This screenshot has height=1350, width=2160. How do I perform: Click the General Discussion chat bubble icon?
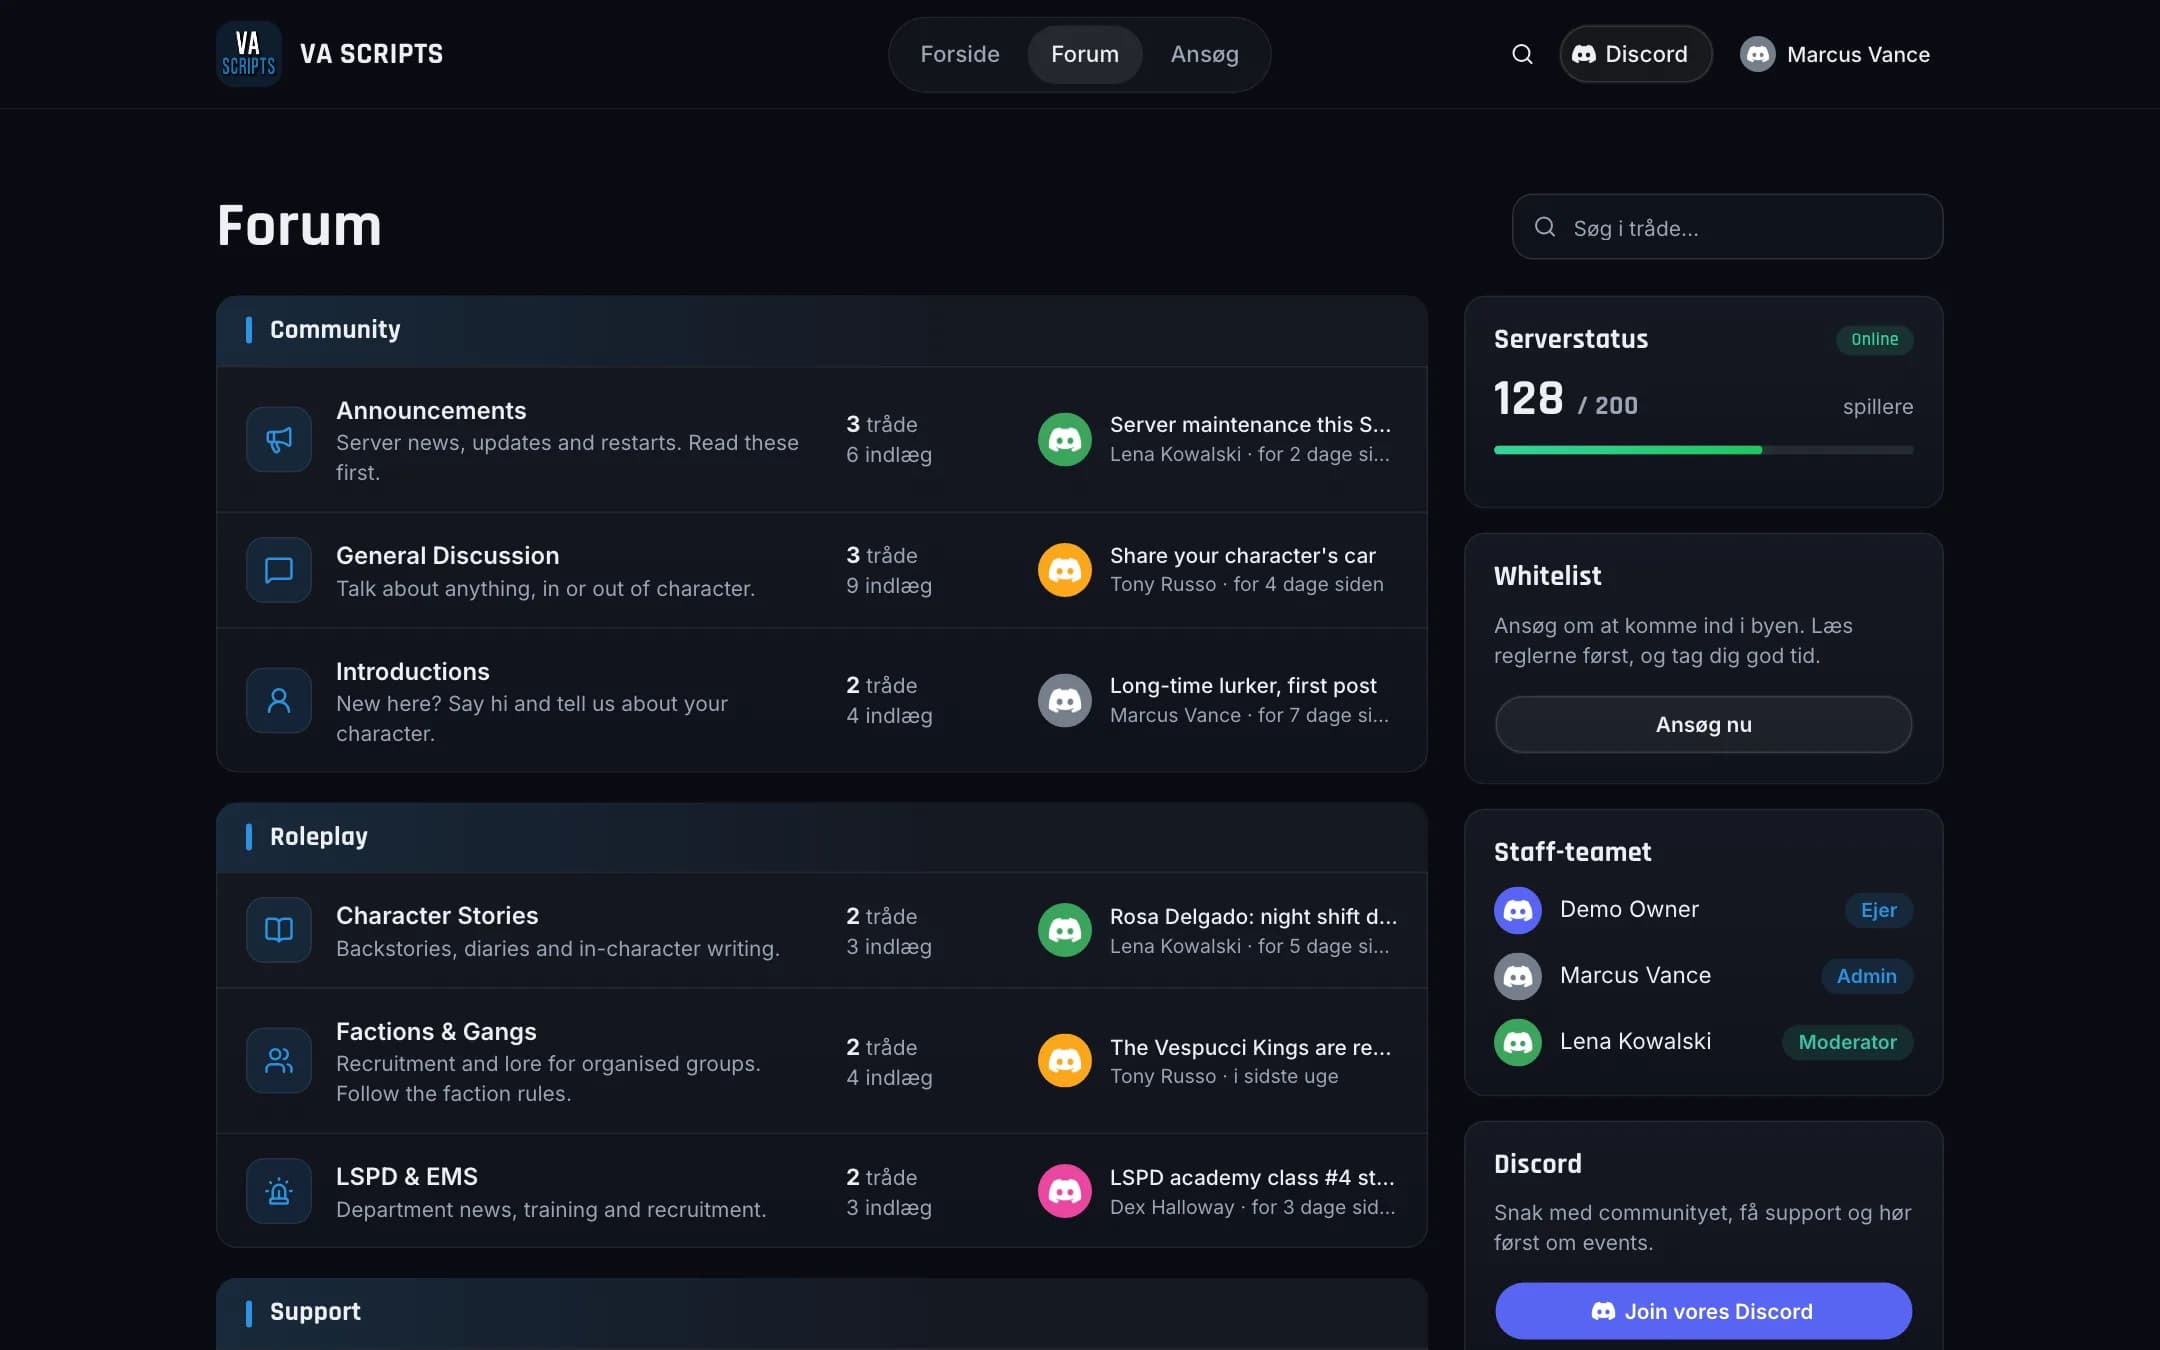point(279,570)
